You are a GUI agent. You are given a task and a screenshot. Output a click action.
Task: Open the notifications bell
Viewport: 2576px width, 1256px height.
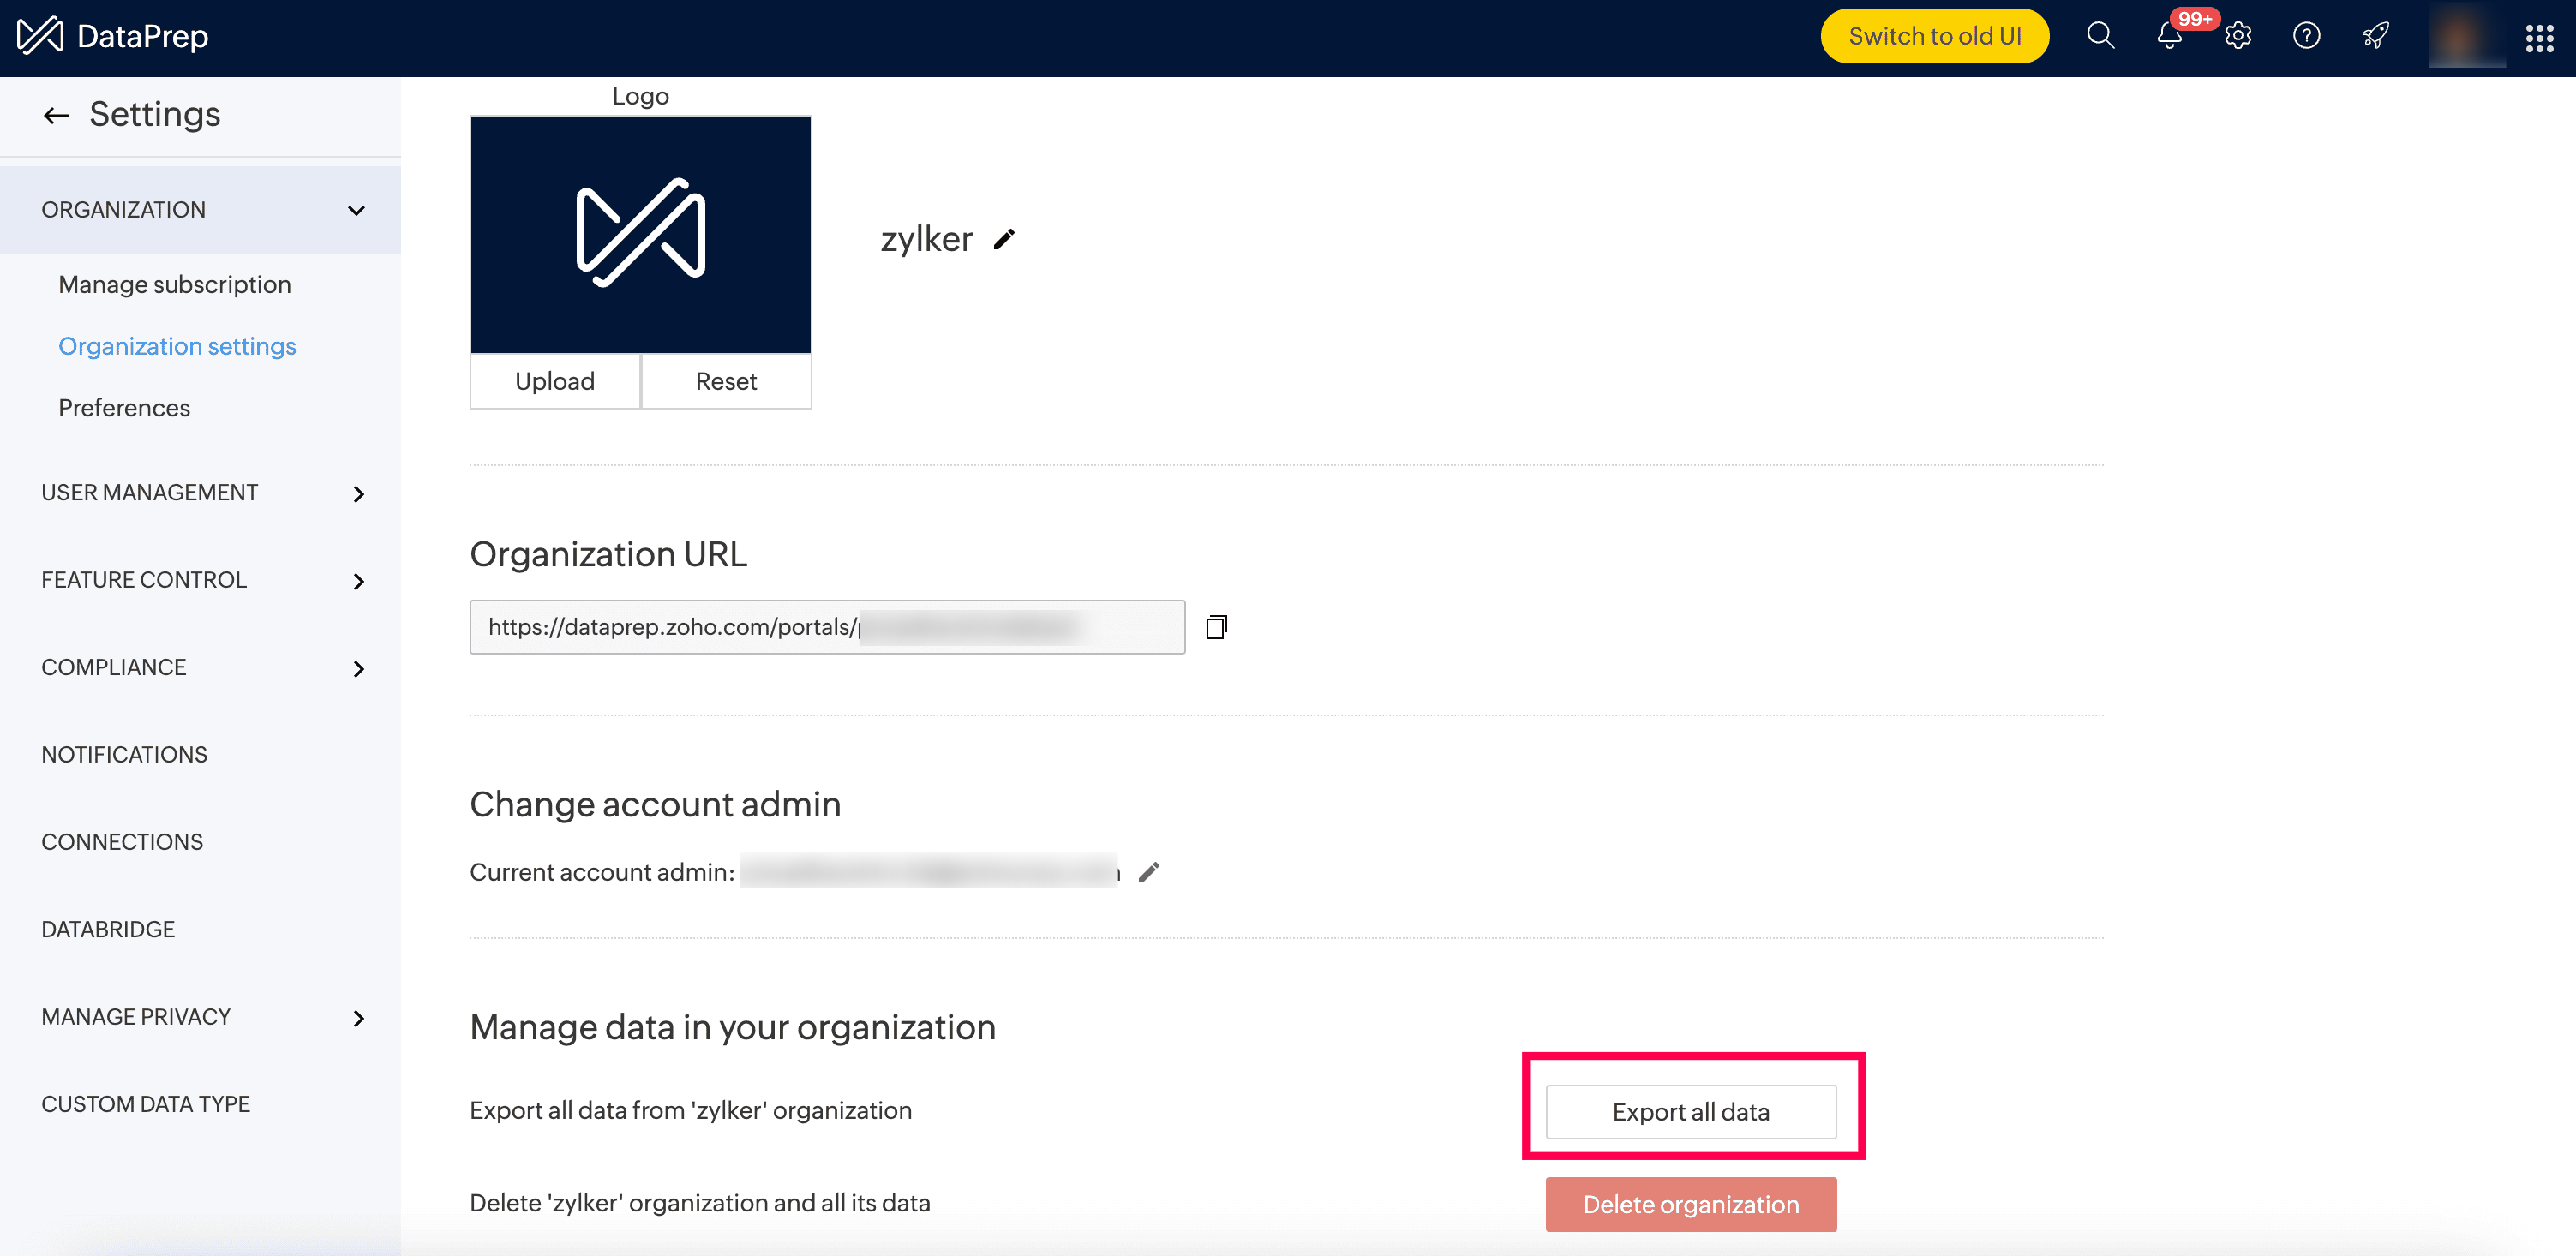2168,37
